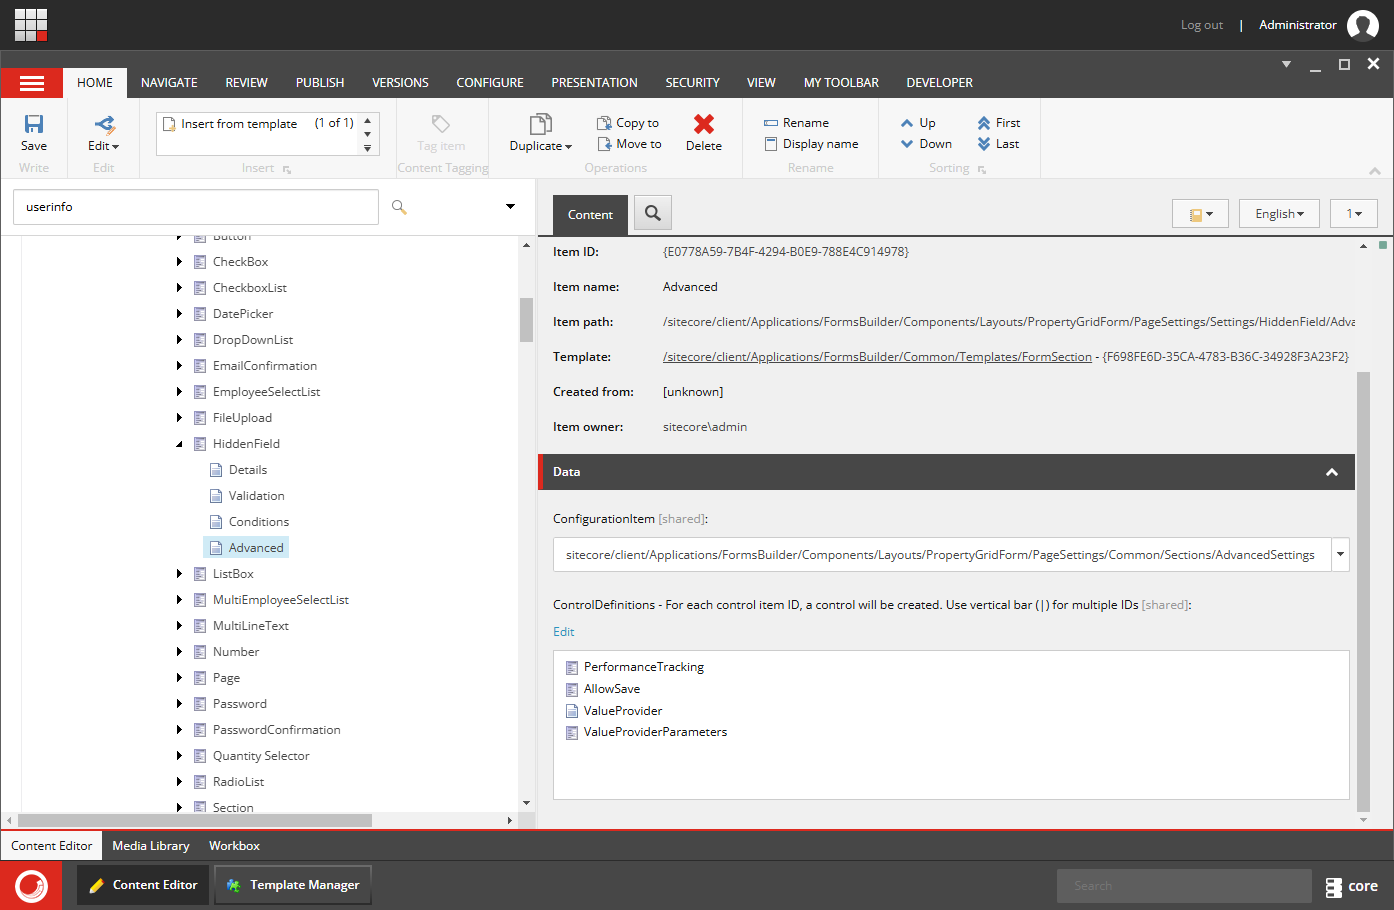
Task: Expand the ListBox tree node
Action: click(179, 574)
